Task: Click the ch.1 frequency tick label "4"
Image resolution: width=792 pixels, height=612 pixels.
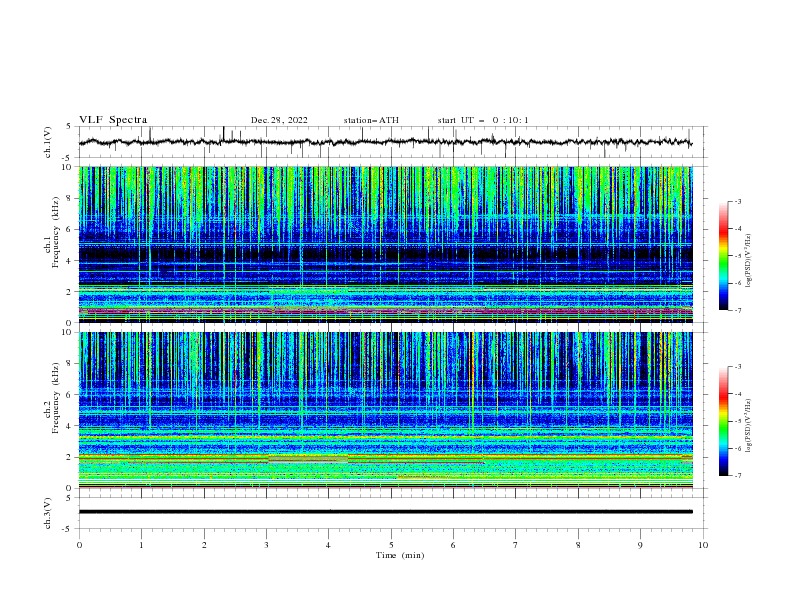Action: point(70,261)
